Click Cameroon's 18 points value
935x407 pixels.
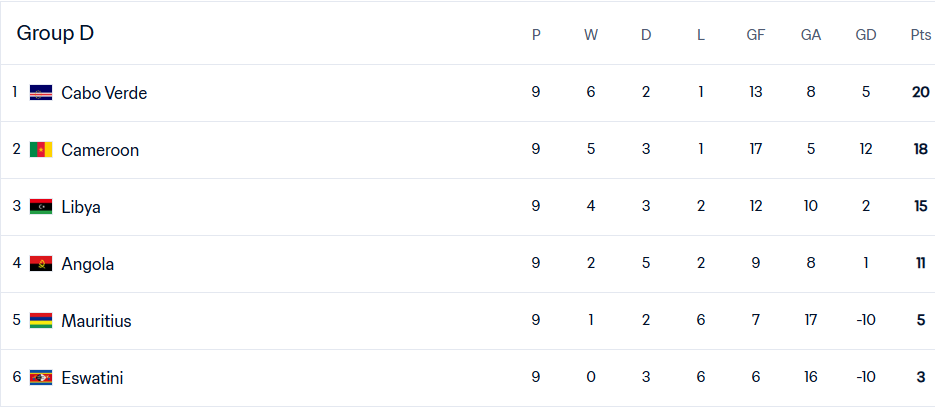point(920,149)
